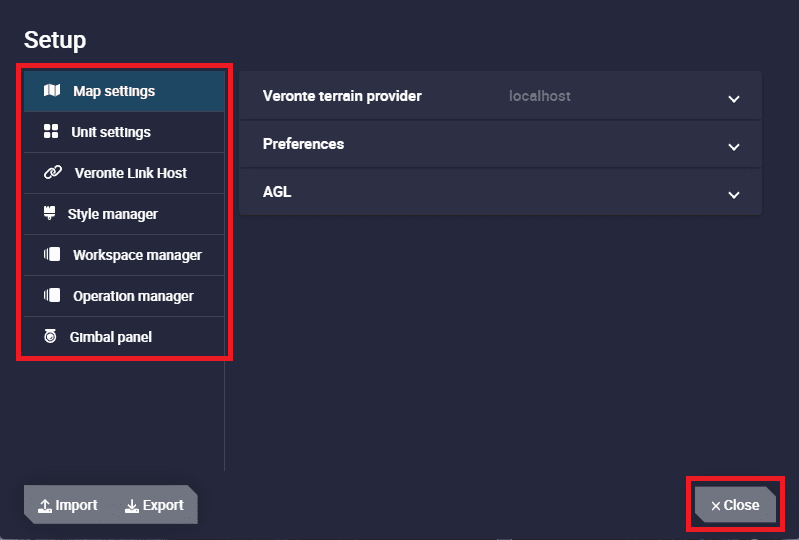The image size is (799, 540).
Task: Click the four-squares Unit settings icon
Action: 51,131
